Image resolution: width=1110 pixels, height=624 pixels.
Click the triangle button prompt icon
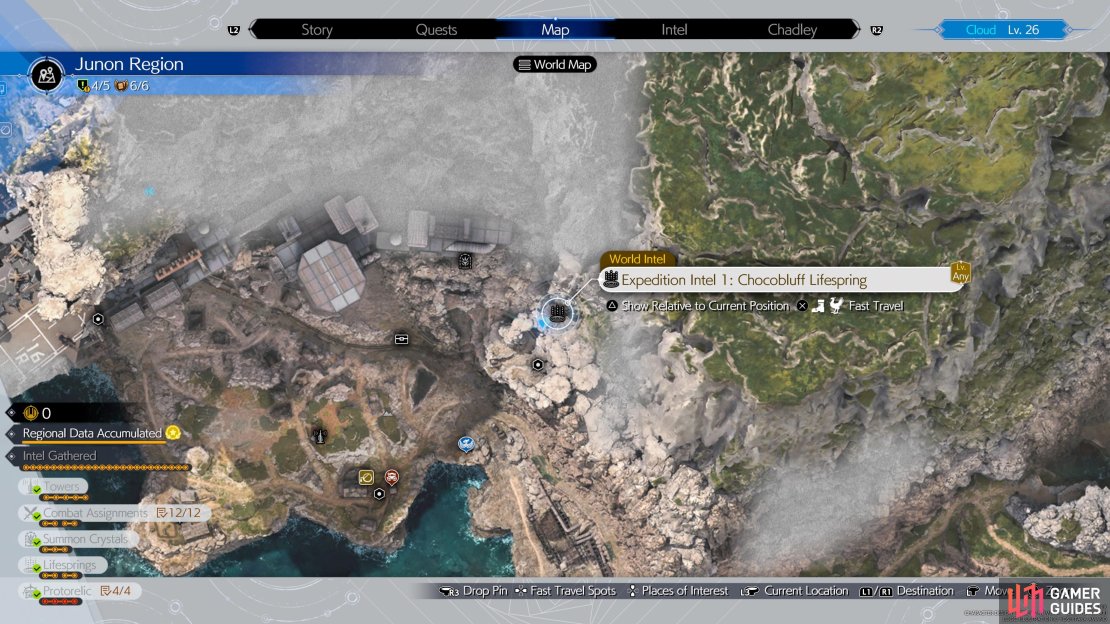tap(612, 306)
